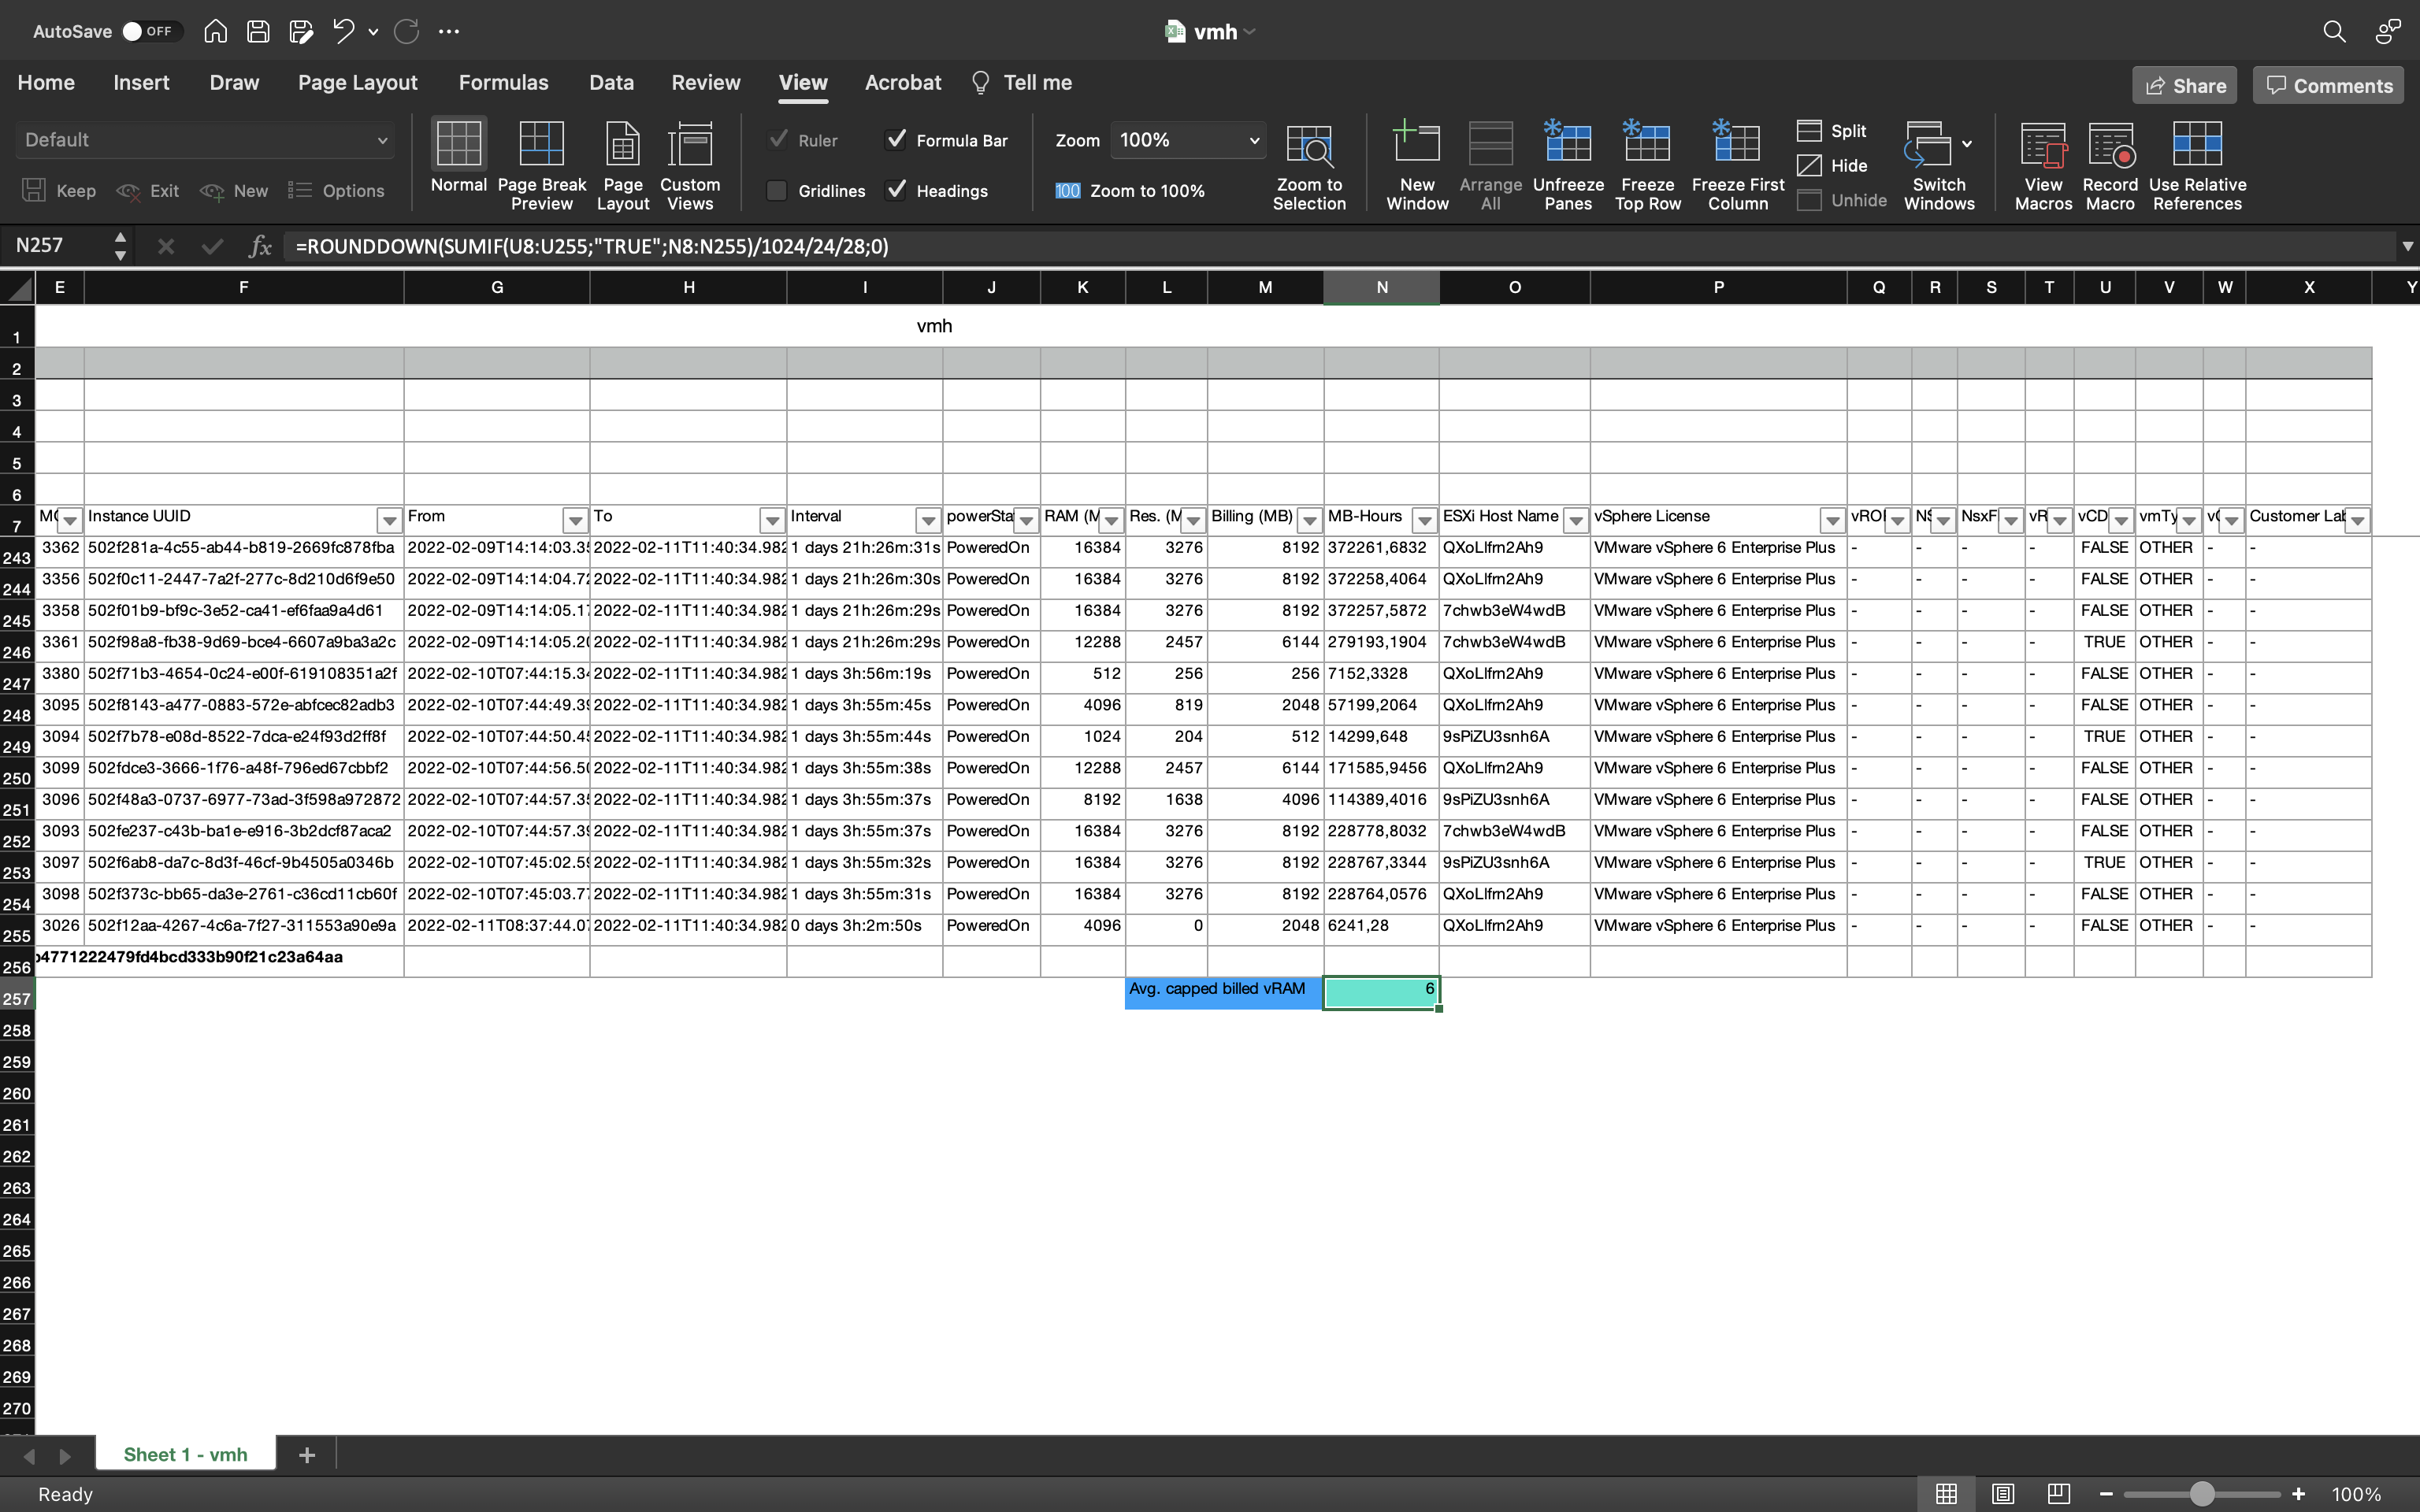Open the Comments pane button

(2328, 86)
